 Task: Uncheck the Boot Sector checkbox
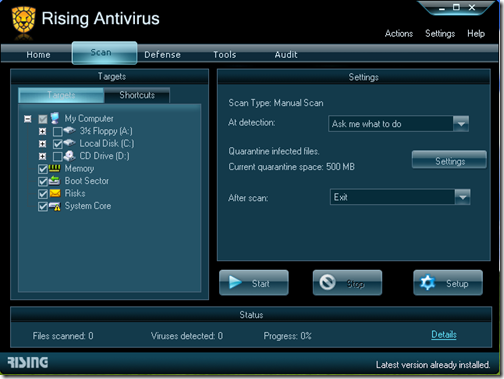(43, 181)
